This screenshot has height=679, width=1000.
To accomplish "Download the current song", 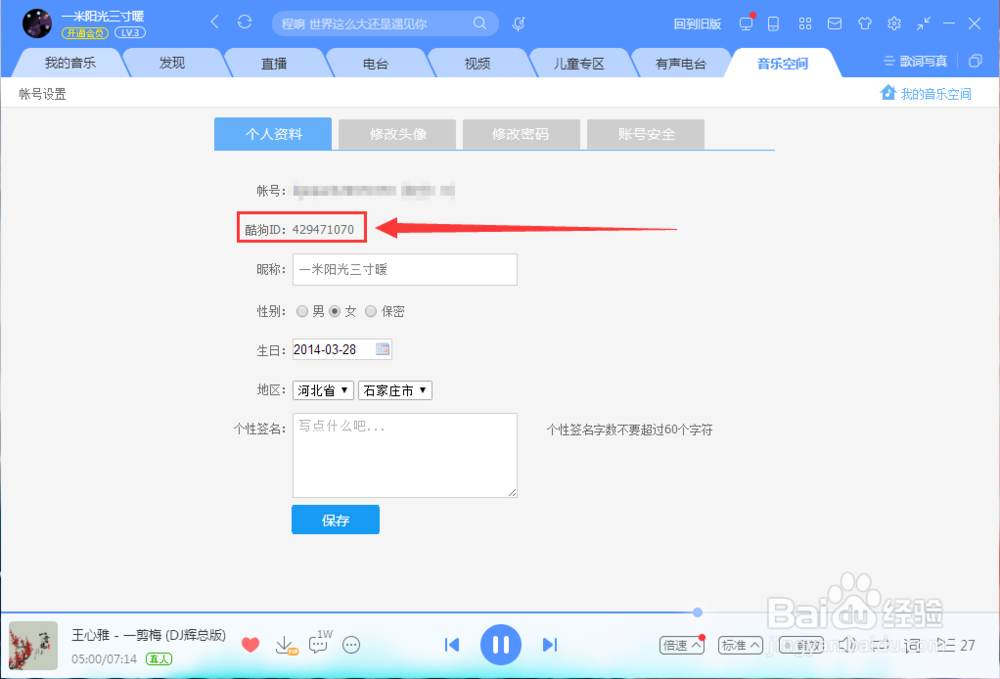I will 285,645.
